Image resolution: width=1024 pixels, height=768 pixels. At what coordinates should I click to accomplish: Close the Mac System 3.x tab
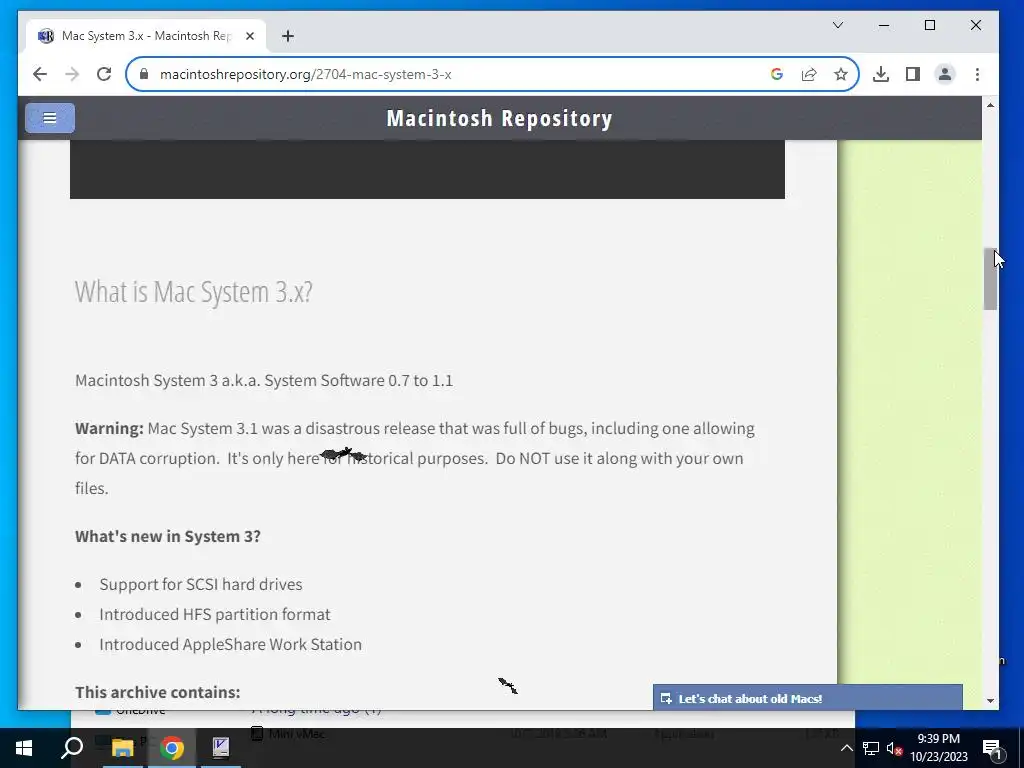249,36
